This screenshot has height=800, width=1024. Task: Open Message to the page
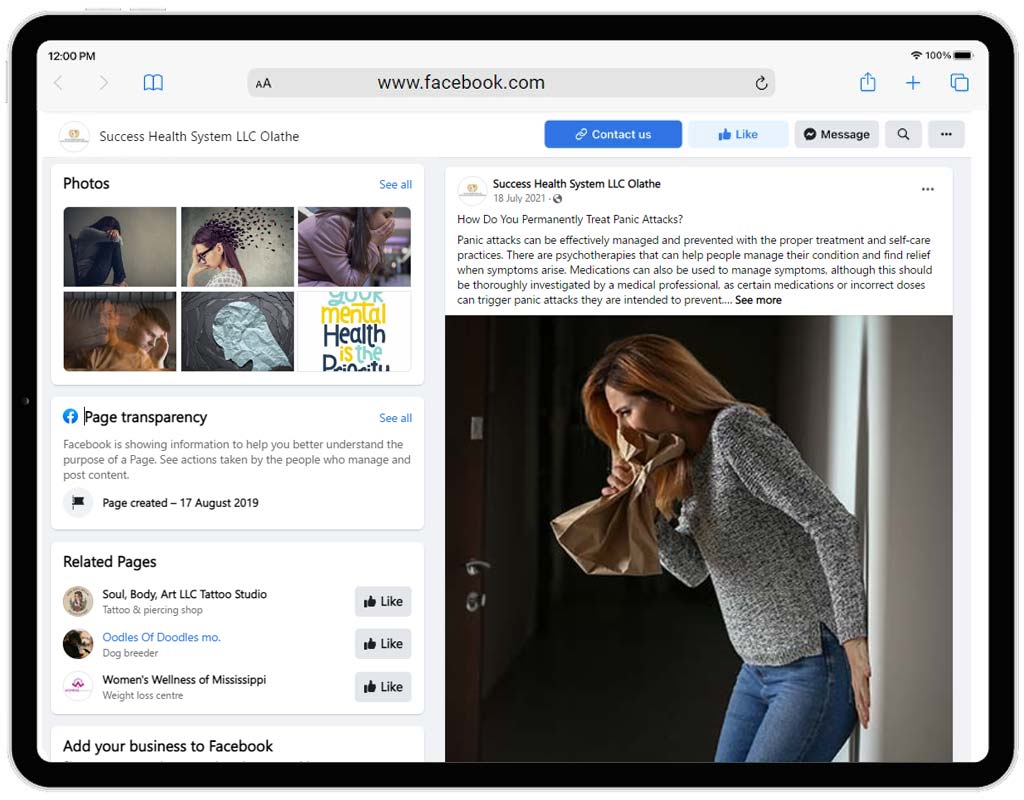pos(837,135)
